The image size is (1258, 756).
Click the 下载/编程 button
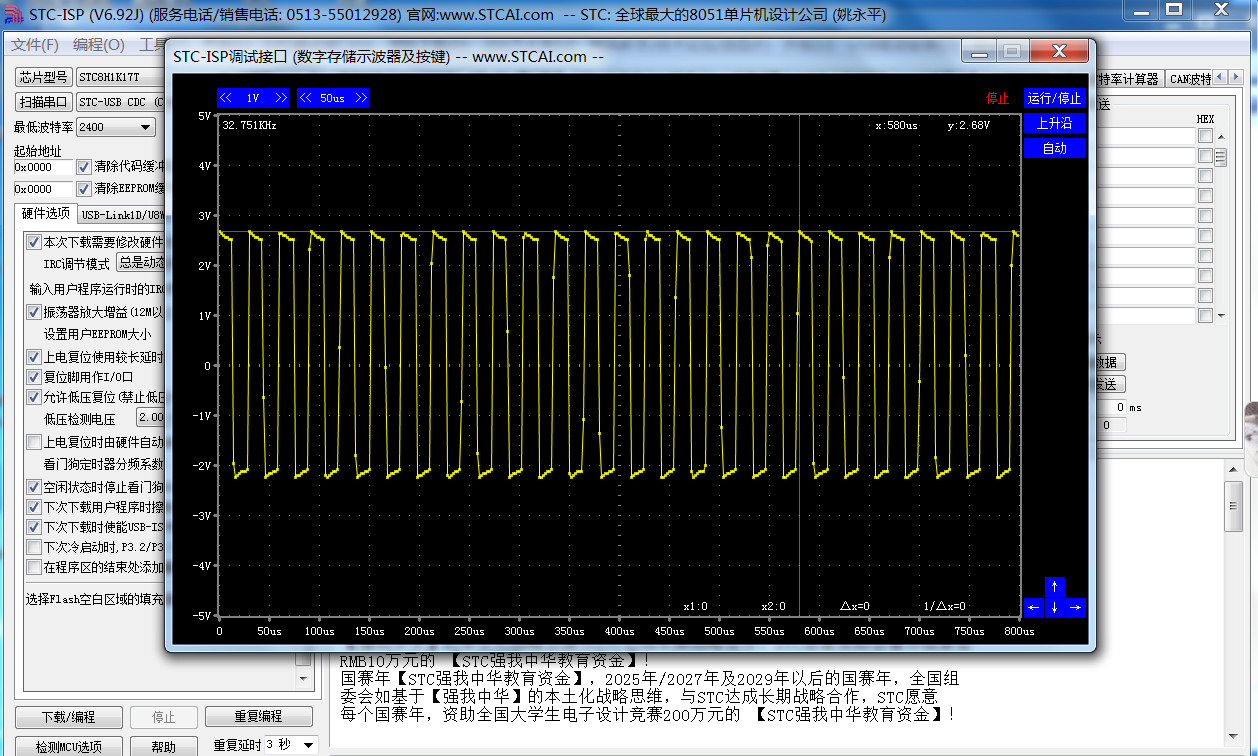[69, 717]
